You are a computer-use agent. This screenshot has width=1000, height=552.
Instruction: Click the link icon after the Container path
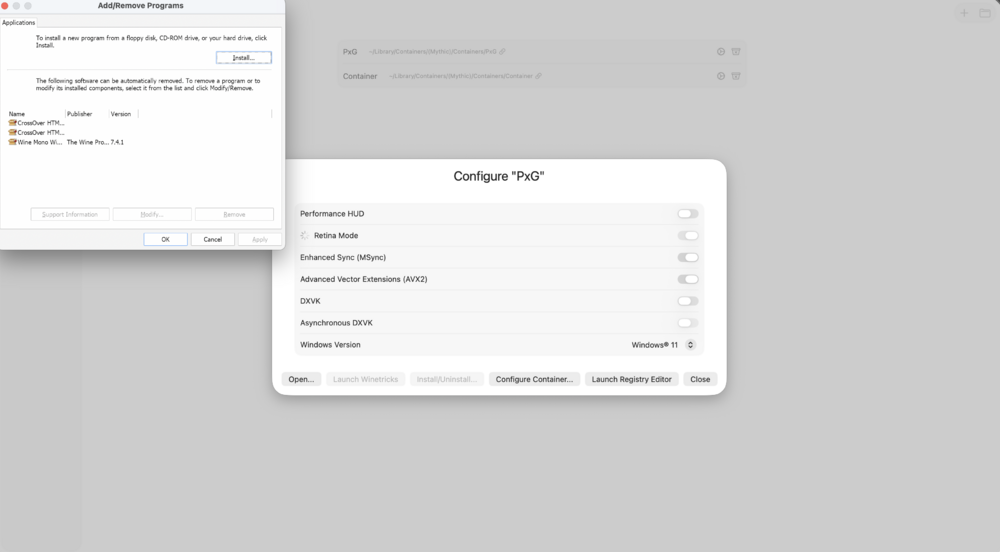click(x=538, y=76)
